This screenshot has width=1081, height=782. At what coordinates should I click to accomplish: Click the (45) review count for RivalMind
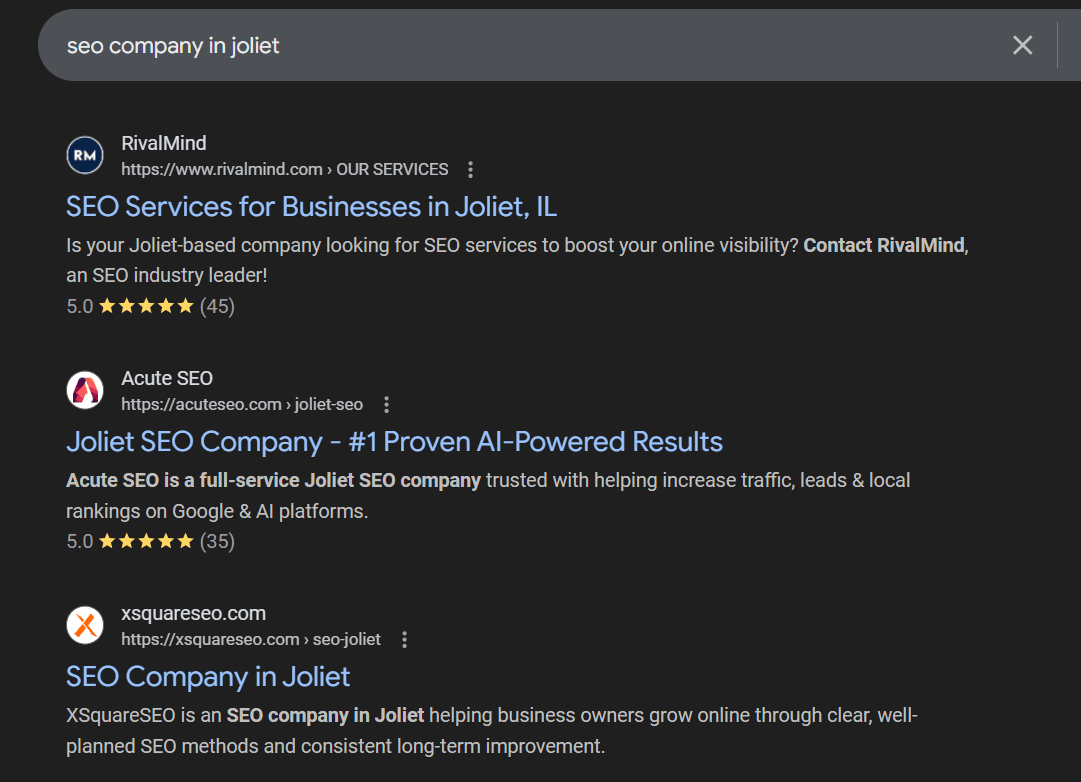point(219,306)
